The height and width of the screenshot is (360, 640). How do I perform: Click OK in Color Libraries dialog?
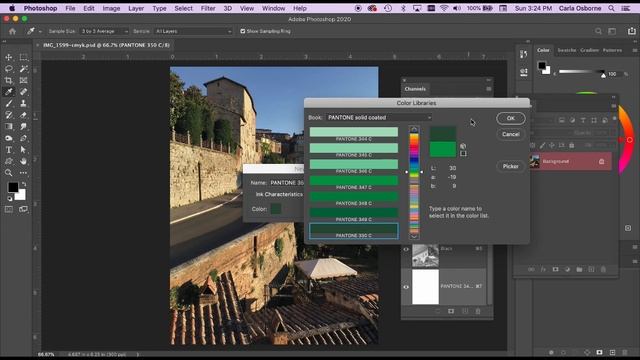[511, 118]
